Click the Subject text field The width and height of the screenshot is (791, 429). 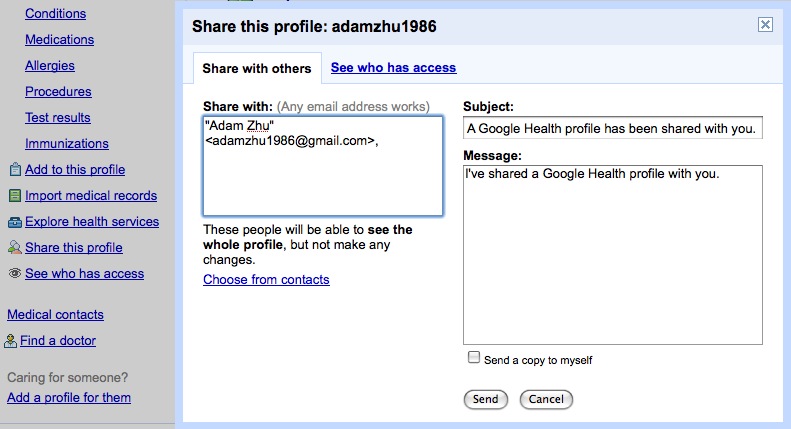(613, 129)
